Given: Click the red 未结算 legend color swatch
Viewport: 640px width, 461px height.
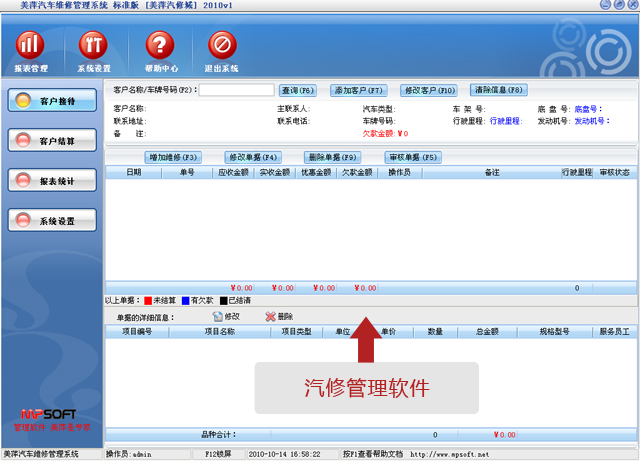Looking at the screenshot, I should coord(148,300).
